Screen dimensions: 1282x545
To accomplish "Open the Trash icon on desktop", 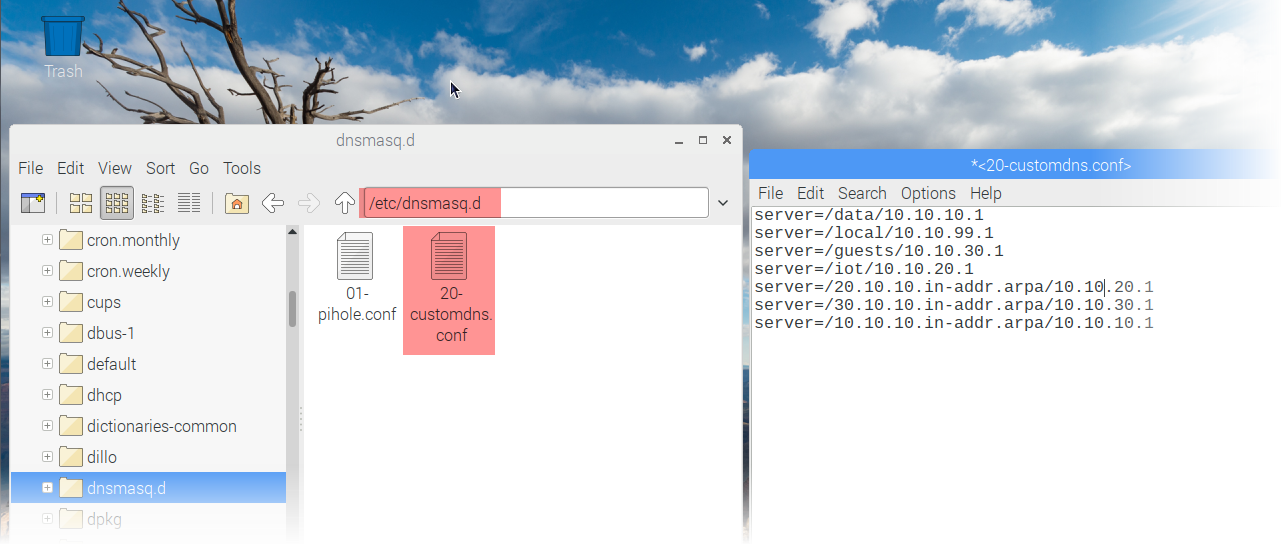I will (63, 45).
